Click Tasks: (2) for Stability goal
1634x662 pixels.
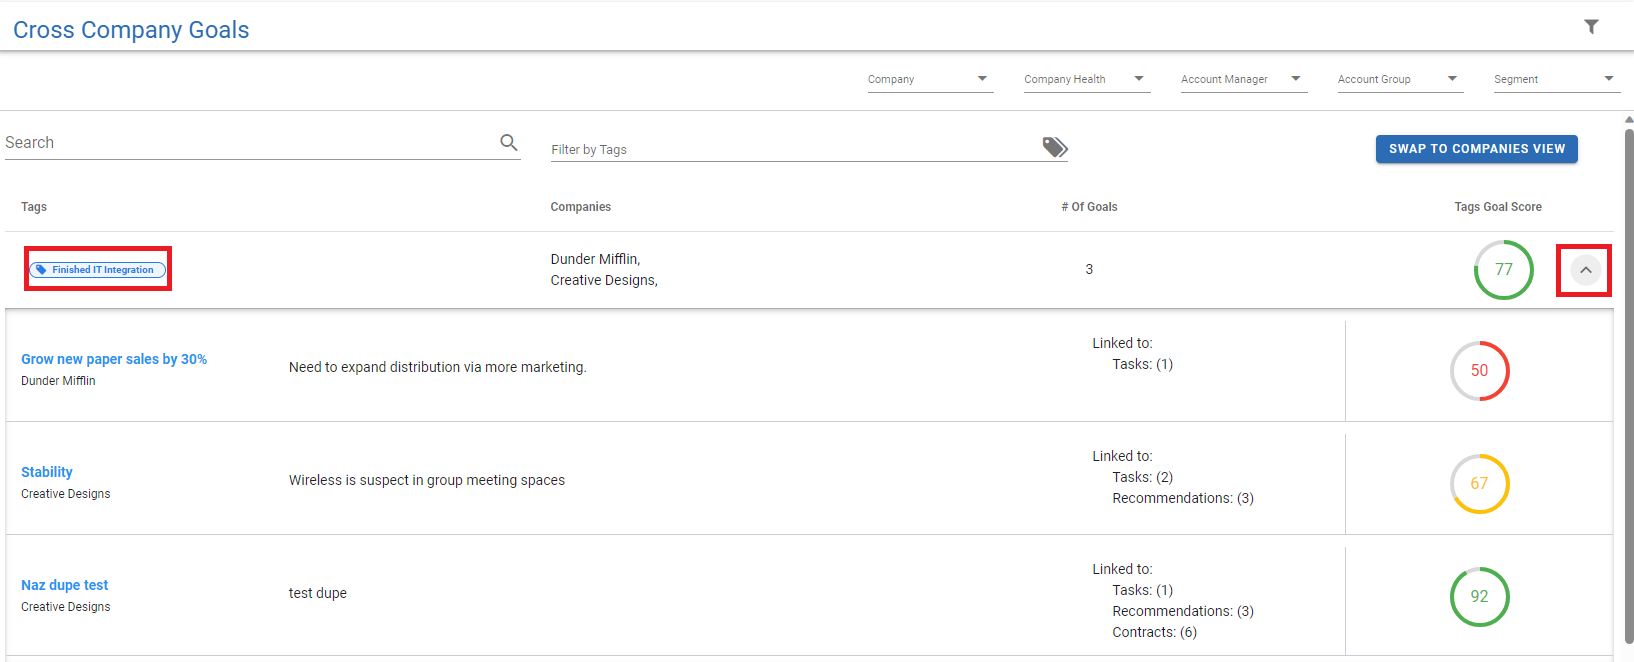[1142, 477]
